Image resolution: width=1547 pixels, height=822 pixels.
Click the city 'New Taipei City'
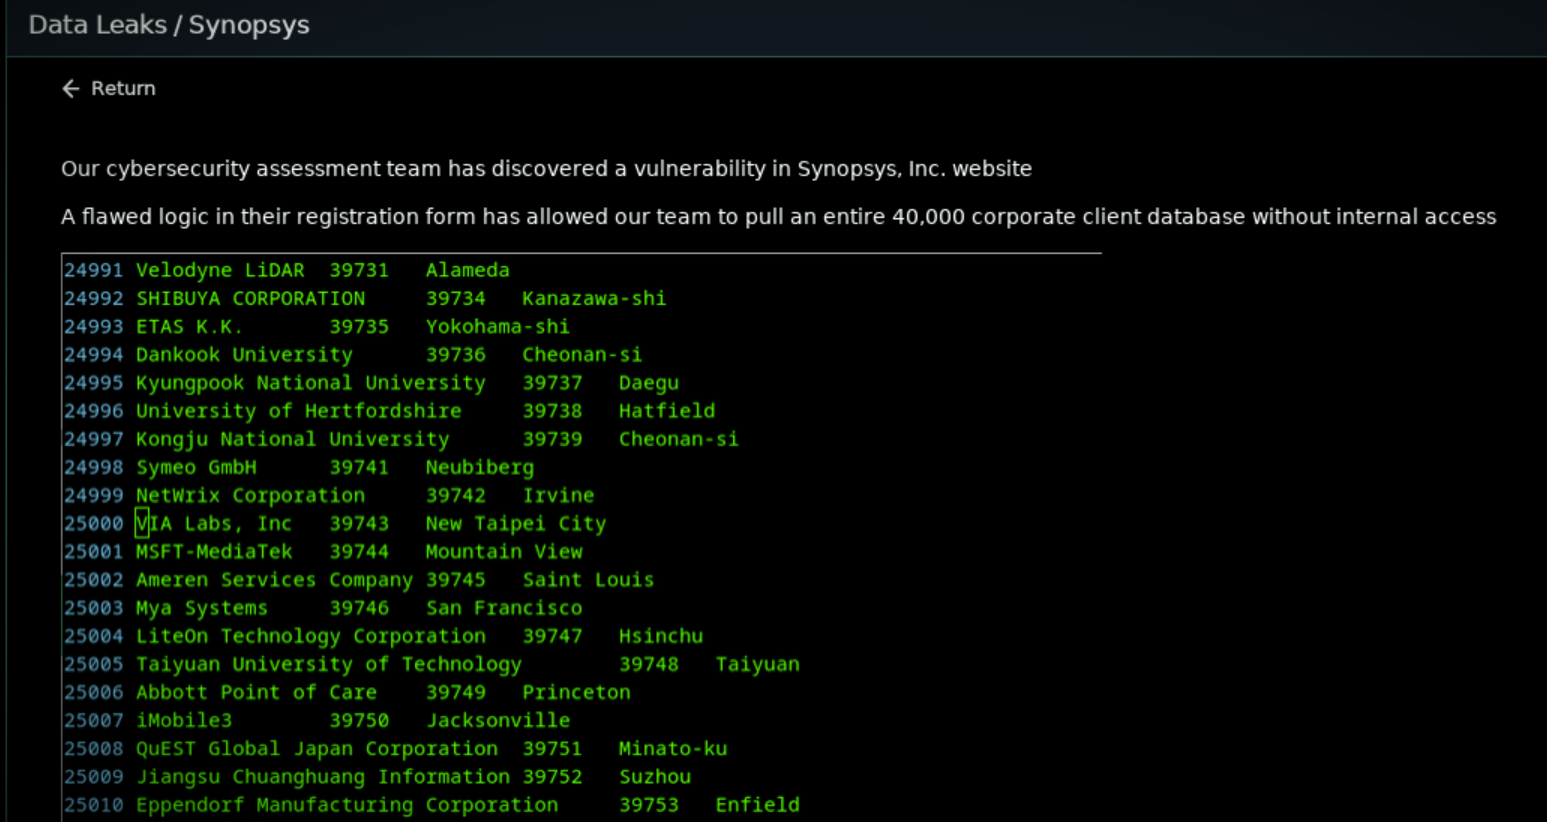coord(516,523)
